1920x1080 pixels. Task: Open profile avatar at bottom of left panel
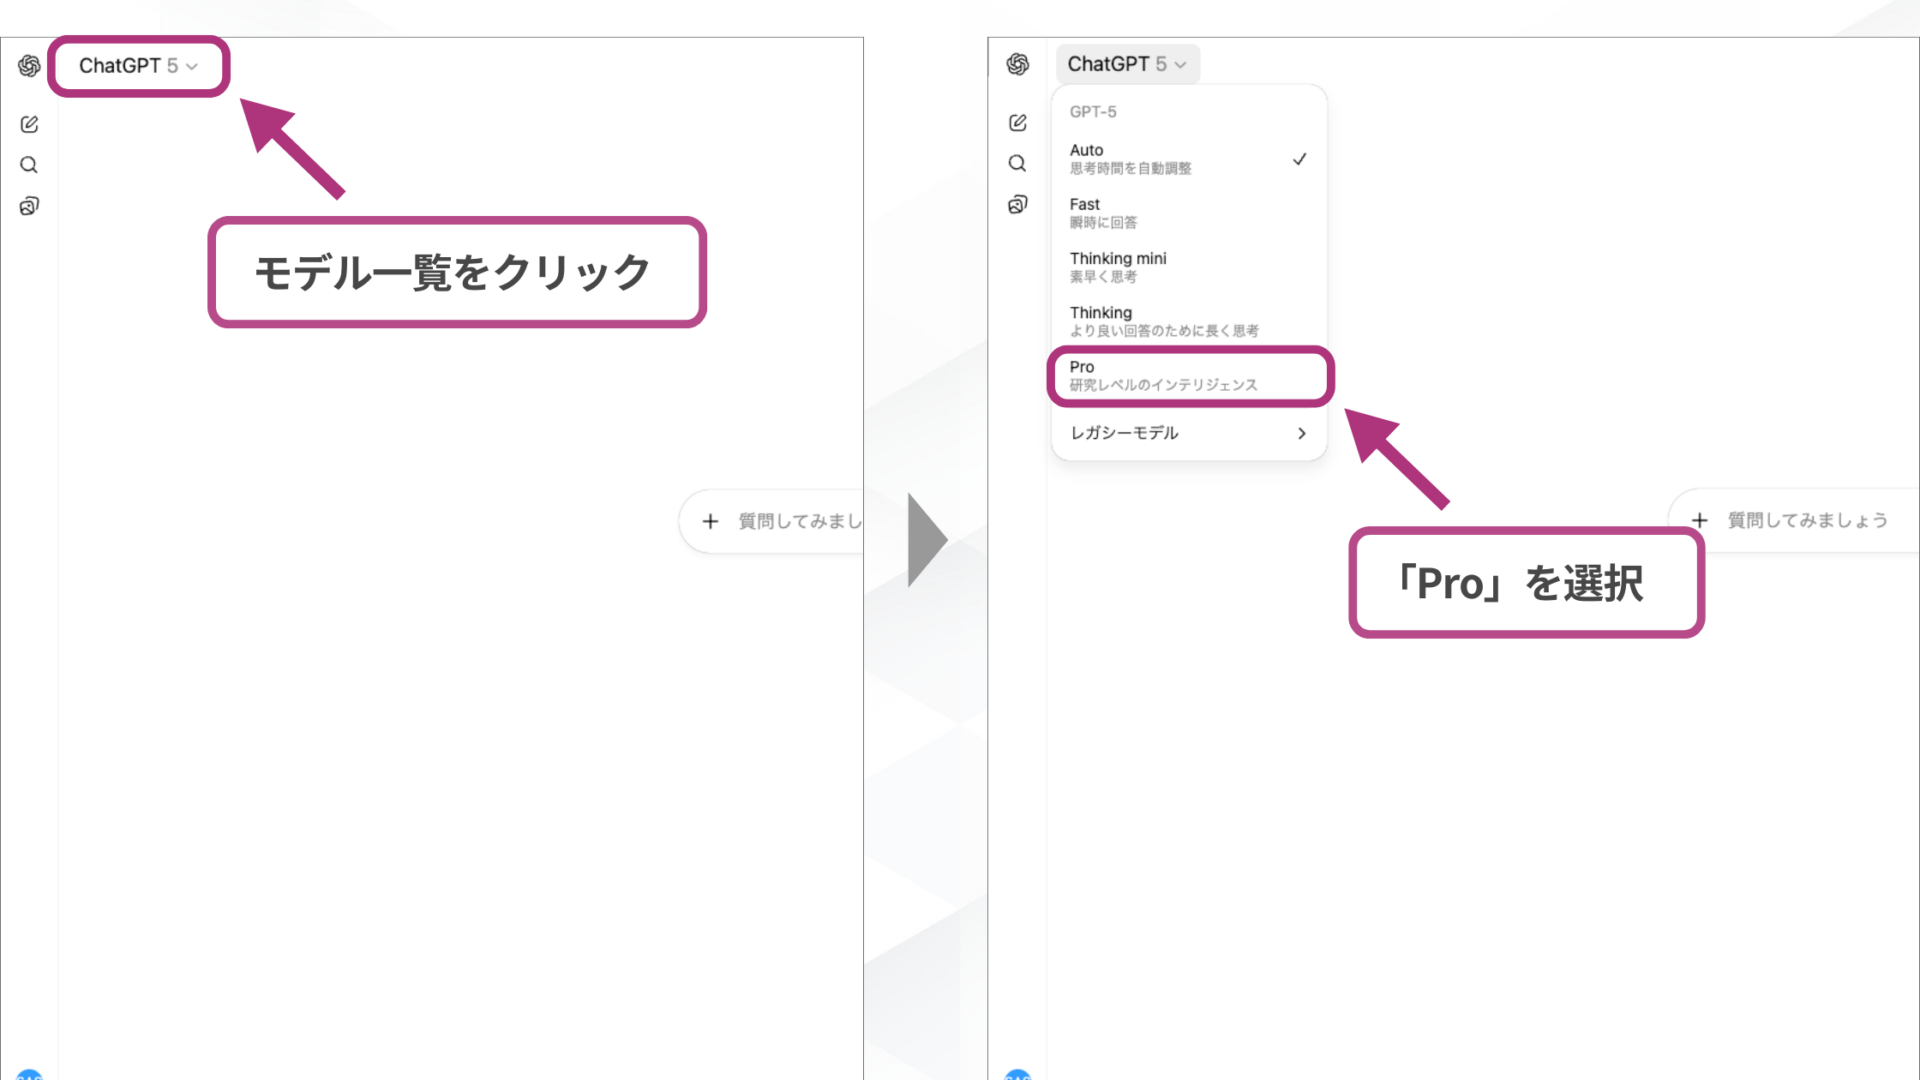(29, 1074)
